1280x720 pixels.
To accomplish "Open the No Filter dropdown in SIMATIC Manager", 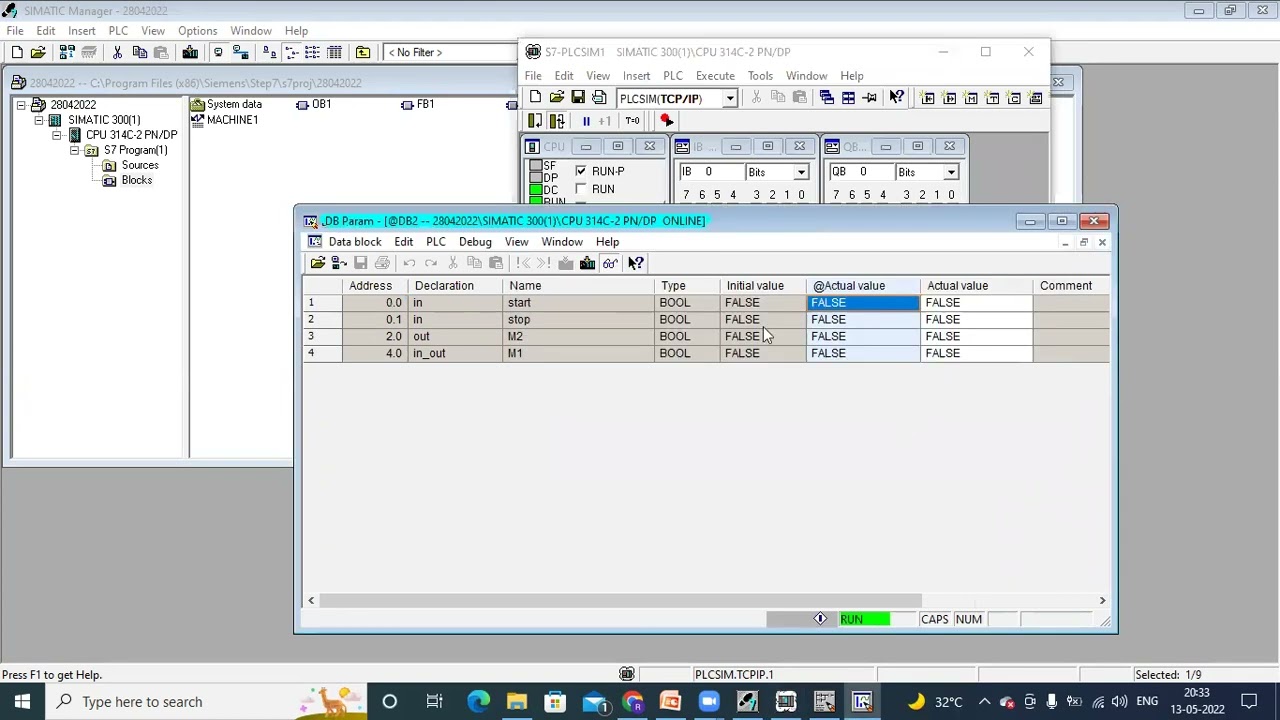I will click(x=451, y=52).
